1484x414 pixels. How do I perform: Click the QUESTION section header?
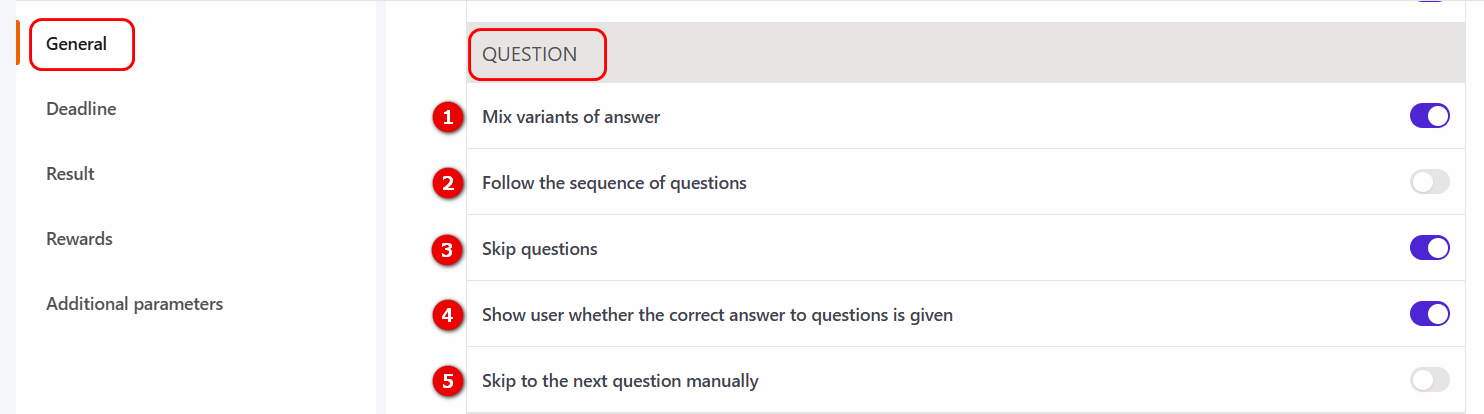coord(529,54)
